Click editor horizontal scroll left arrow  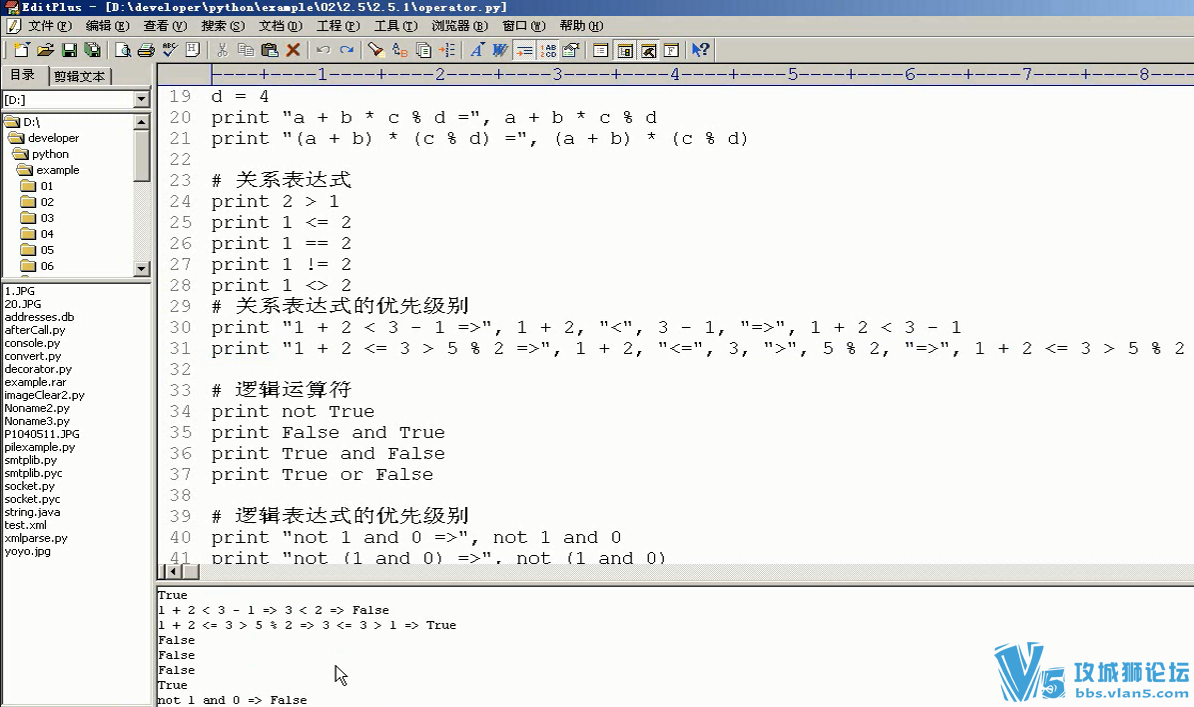[173, 571]
